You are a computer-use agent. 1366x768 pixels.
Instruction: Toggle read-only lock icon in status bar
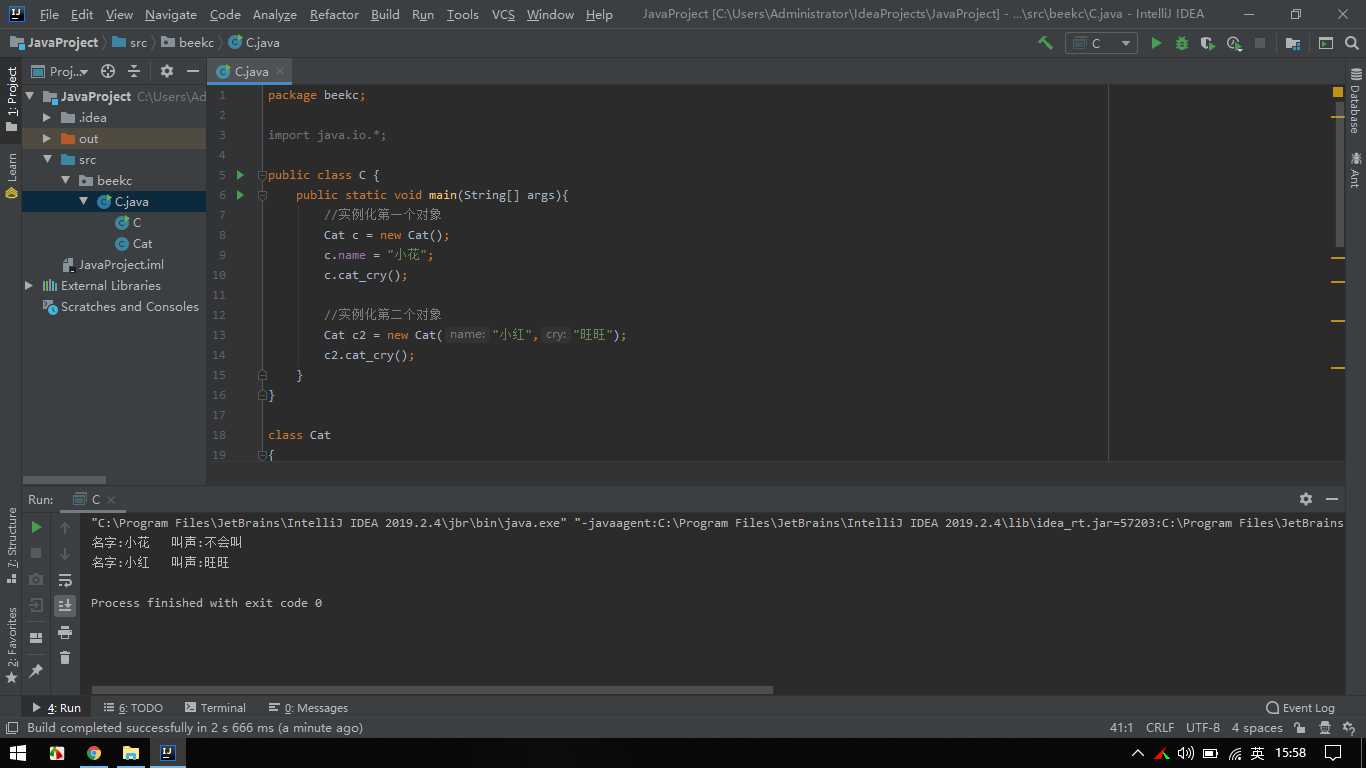coord(1300,728)
